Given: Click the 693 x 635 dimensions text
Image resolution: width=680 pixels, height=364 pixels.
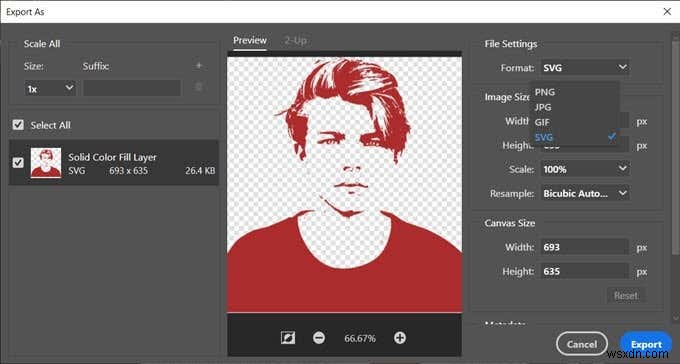Looking at the screenshot, I should pyautogui.click(x=128, y=171).
